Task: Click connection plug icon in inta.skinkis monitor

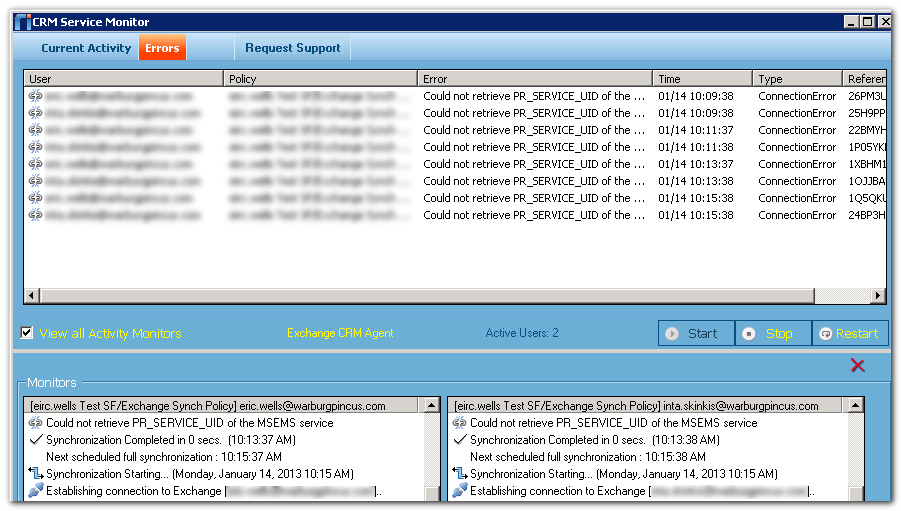Action: [459, 491]
